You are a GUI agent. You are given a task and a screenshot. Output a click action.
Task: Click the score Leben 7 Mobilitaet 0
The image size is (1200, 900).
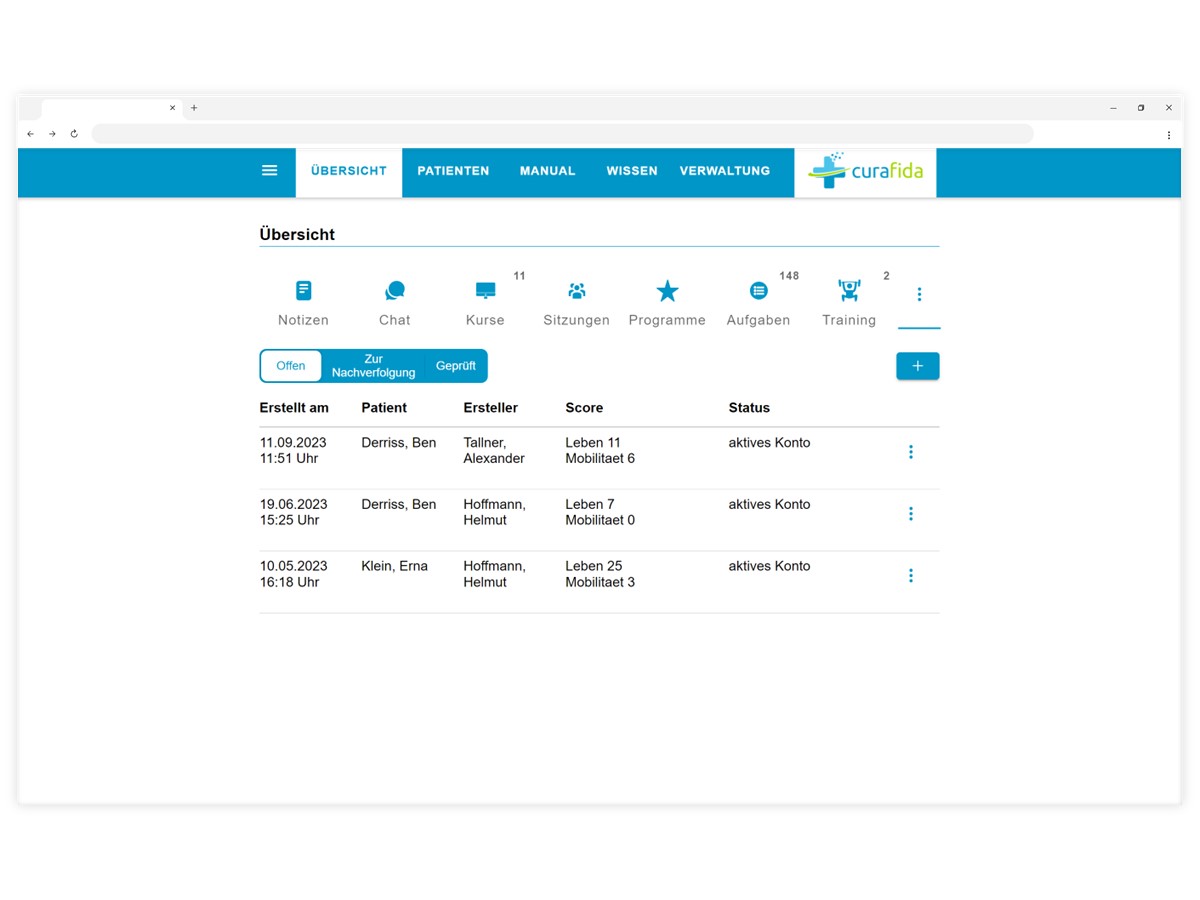point(600,513)
